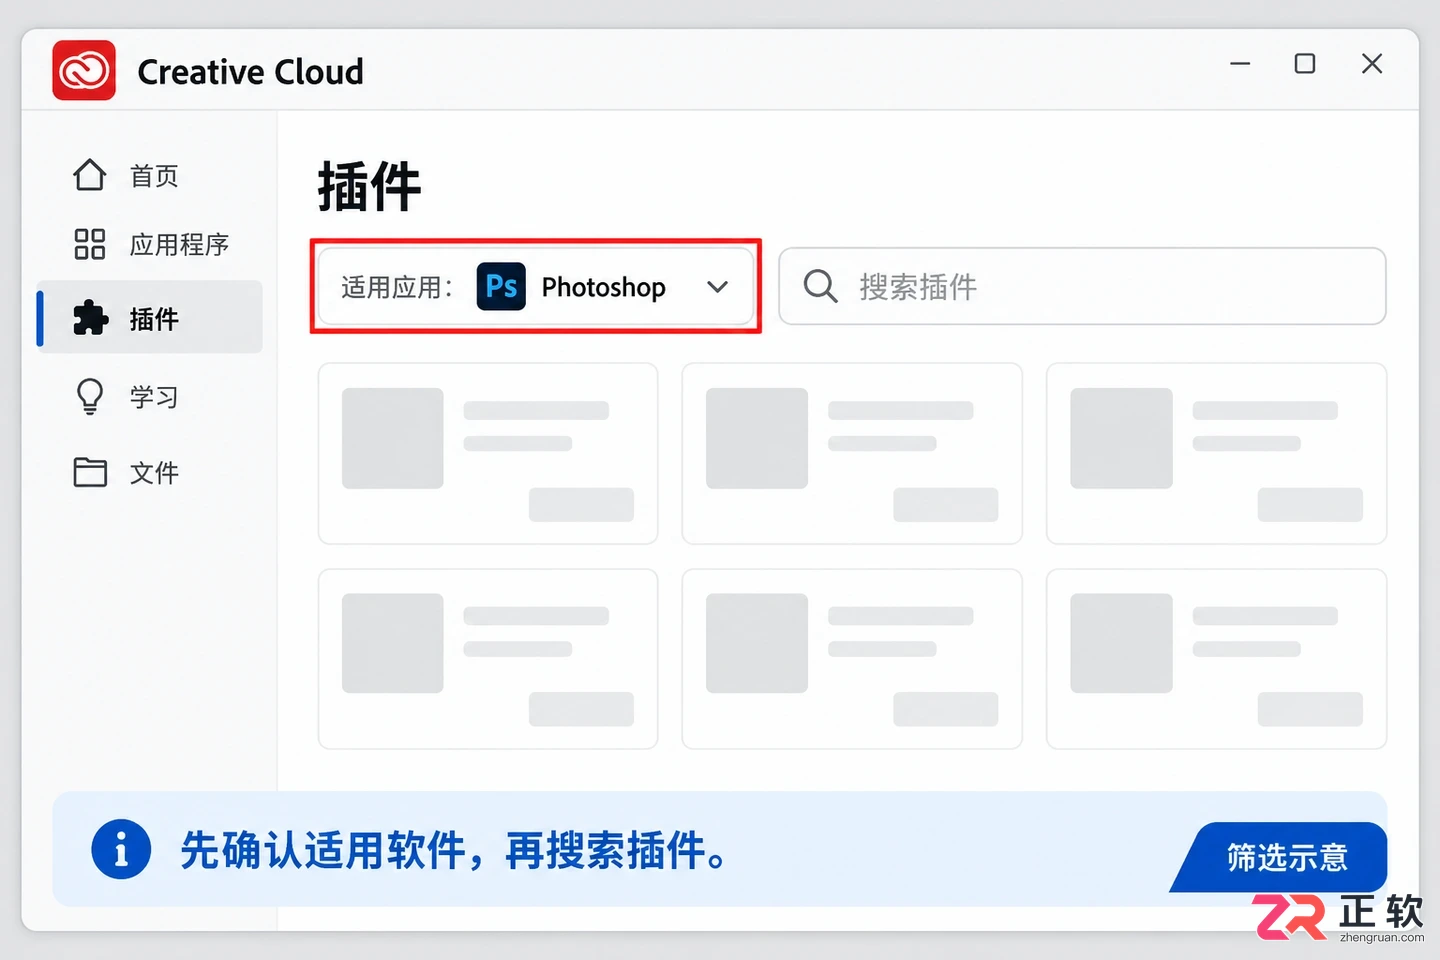Click the 搜索插件 search field
This screenshot has height=960, width=1440.
click(x=1082, y=286)
